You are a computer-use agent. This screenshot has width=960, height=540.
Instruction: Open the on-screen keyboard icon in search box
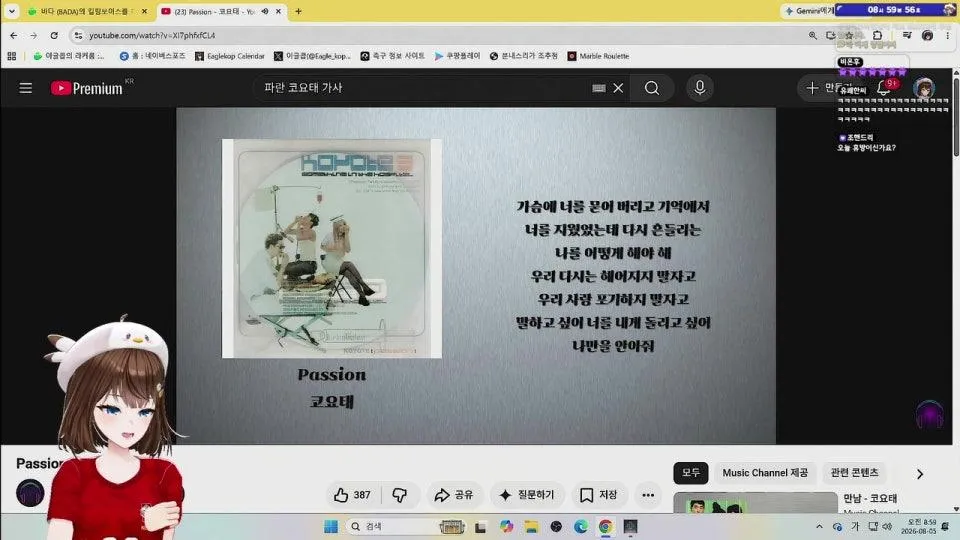click(x=599, y=88)
